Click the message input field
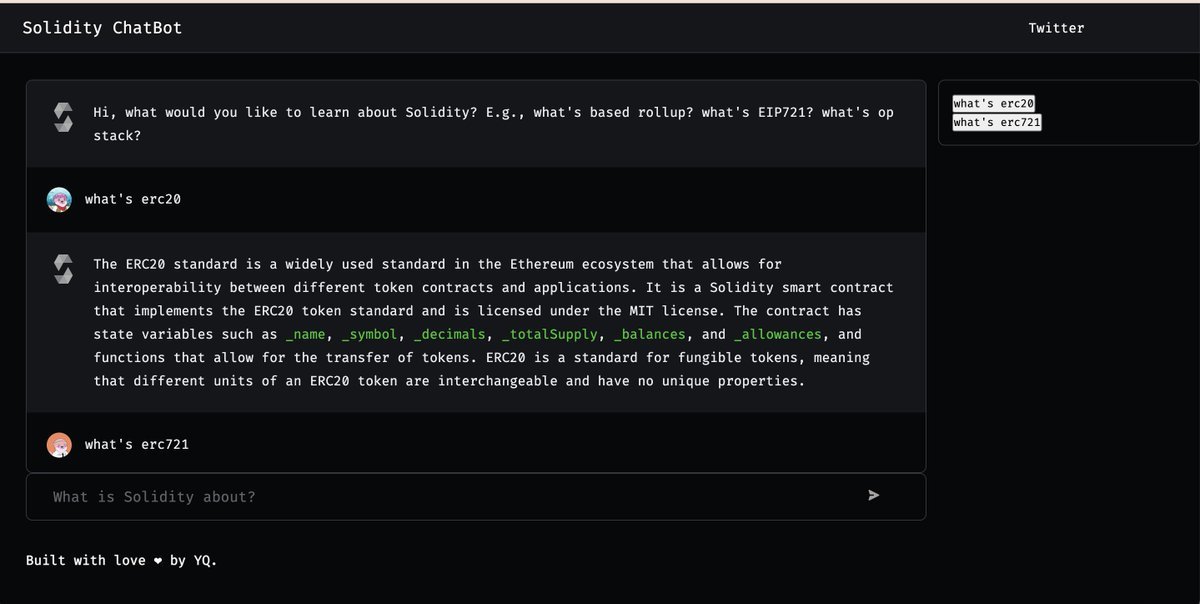Viewport: 1200px width, 604px height. point(400,495)
